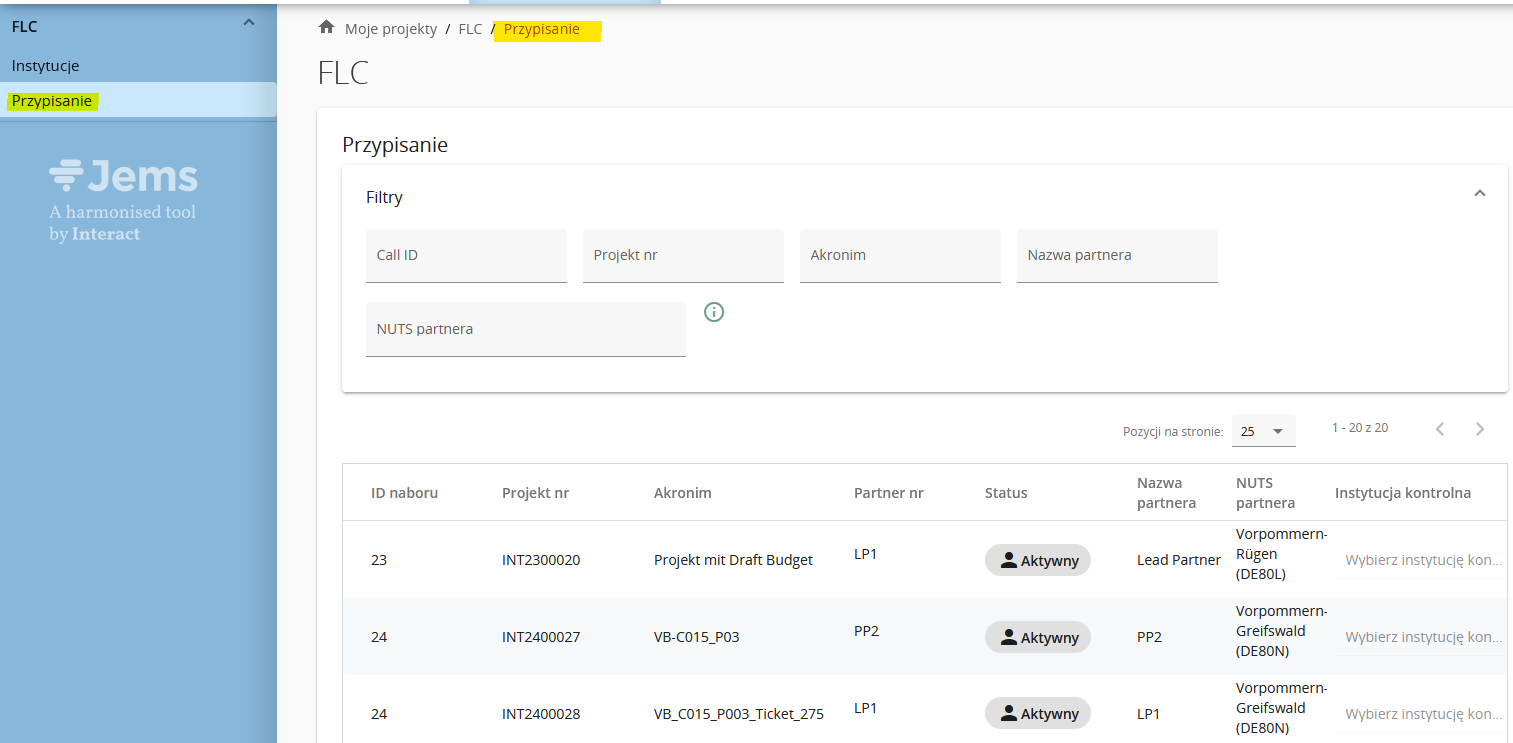Collapse the FLC sidebar section
This screenshot has height=743, width=1513.
click(x=249, y=24)
